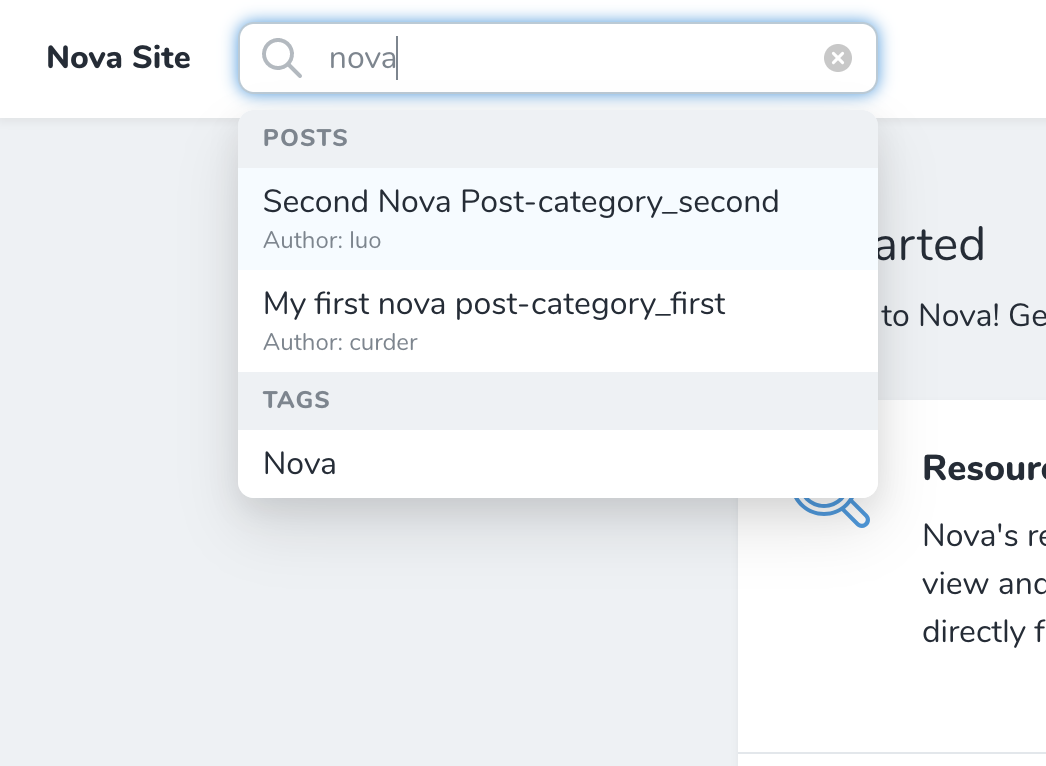Open the "Second Nova Post-category_second" search result
This screenshot has width=1046, height=766.
tap(520, 202)
